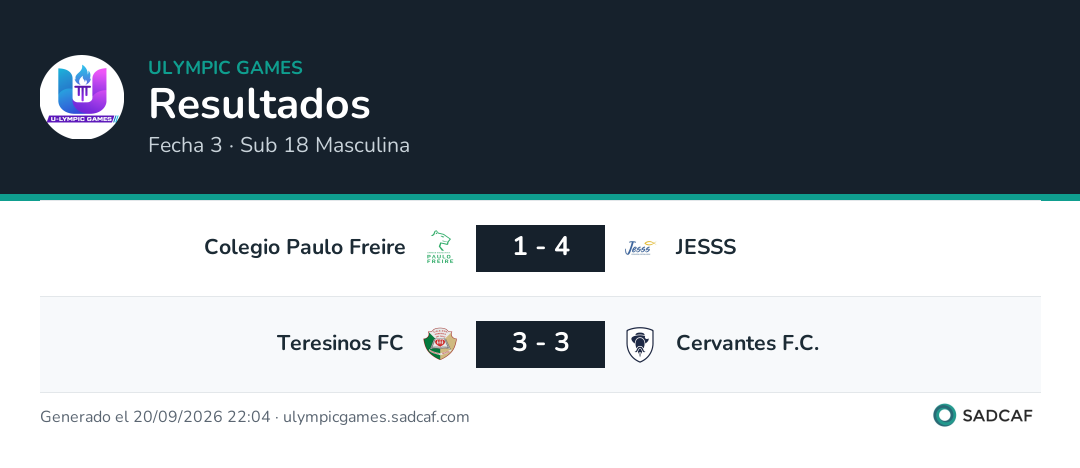
Task: Click the Teresinos FC shield logo
Action: click(x=440, y=343)
